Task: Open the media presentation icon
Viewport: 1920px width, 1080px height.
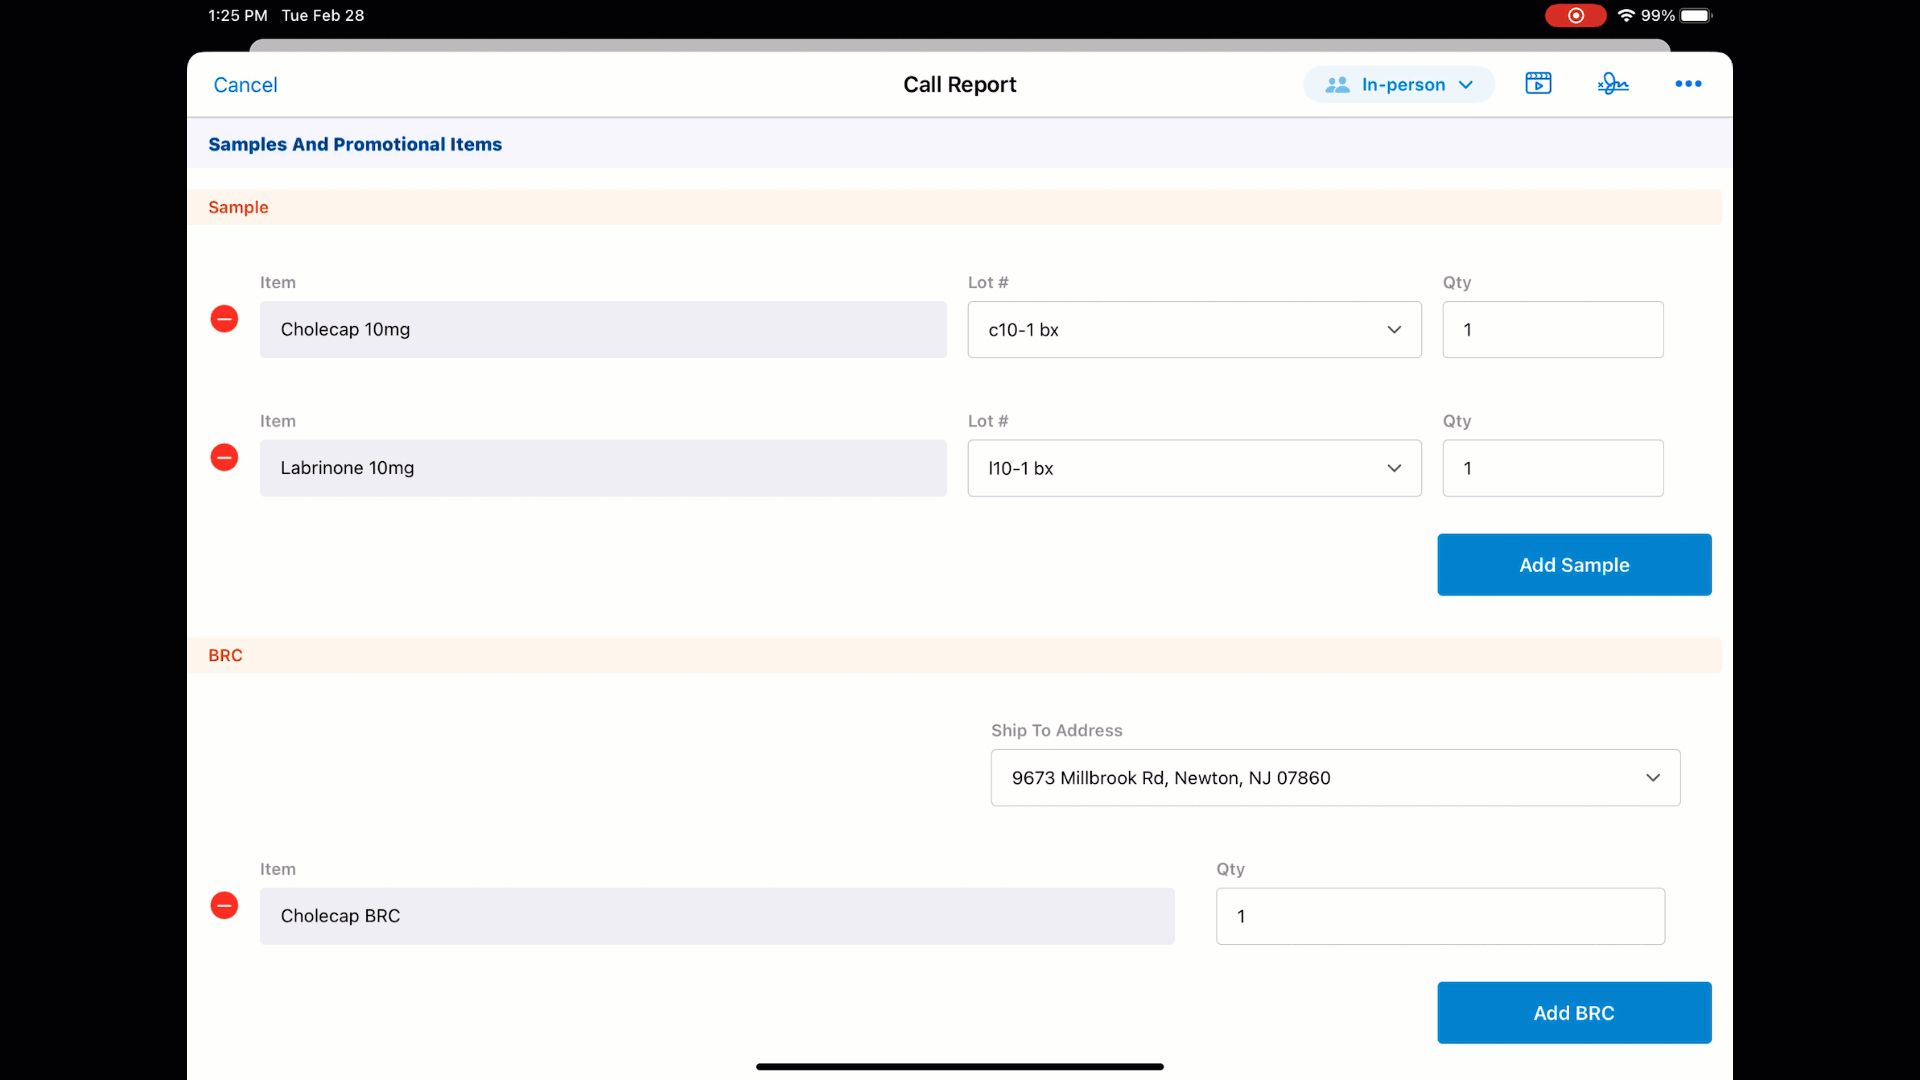Action: click(x=1538, y=84)
